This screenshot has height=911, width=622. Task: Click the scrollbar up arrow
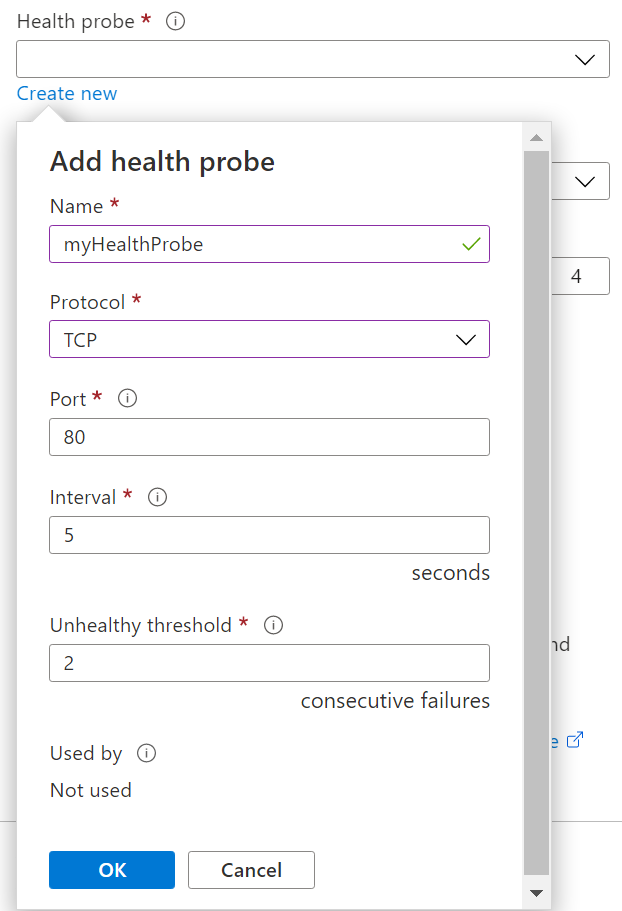click(x=536, y=137)
